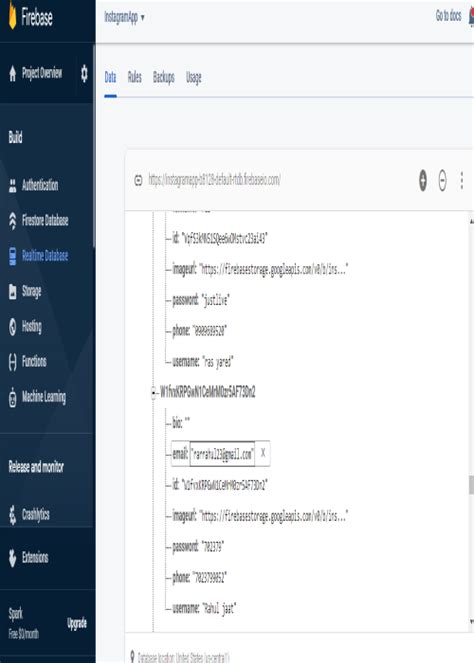Click the Firestore Database icon

point(13,221)
